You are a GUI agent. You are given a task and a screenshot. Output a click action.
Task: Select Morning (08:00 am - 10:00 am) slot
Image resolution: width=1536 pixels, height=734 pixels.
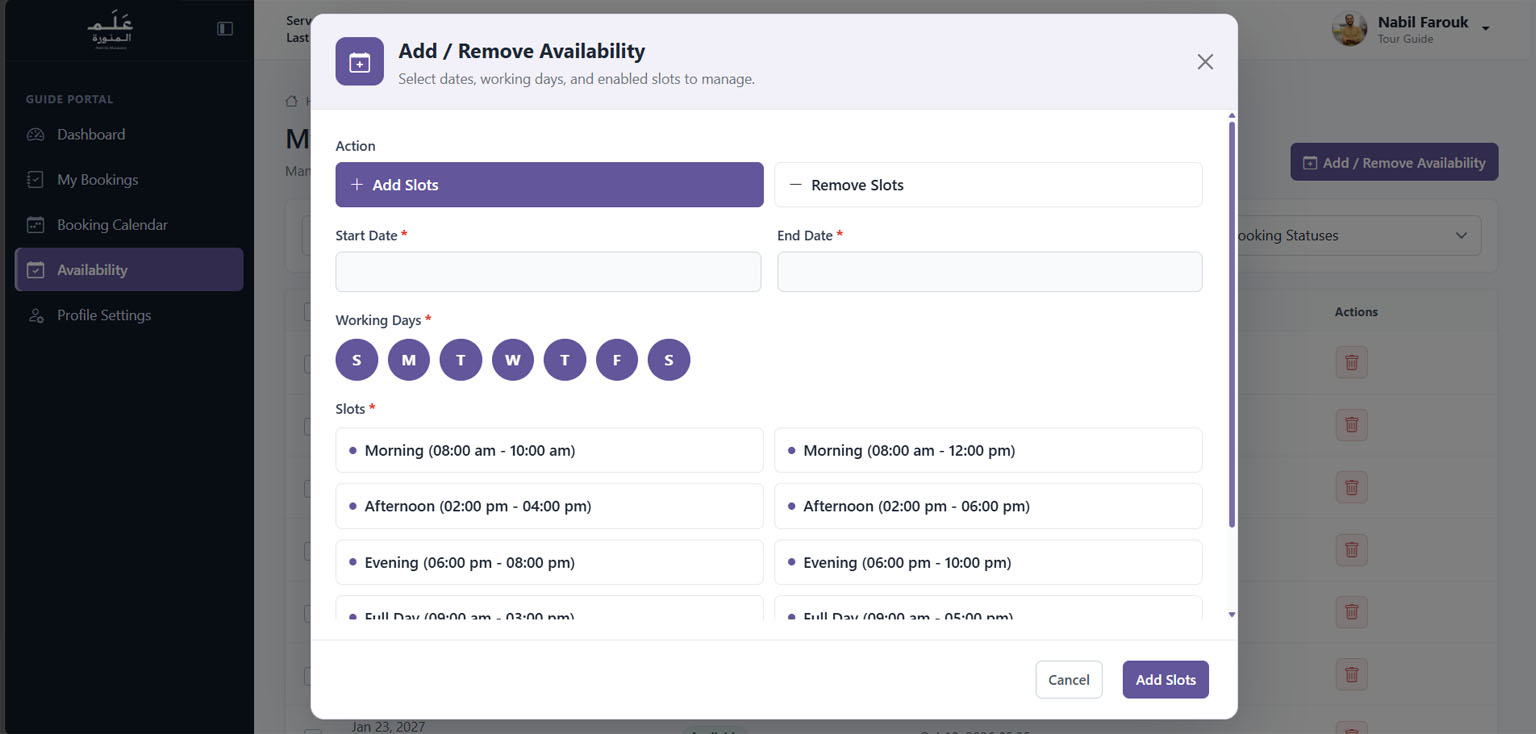pyautogui.click(x=549, y=451)
